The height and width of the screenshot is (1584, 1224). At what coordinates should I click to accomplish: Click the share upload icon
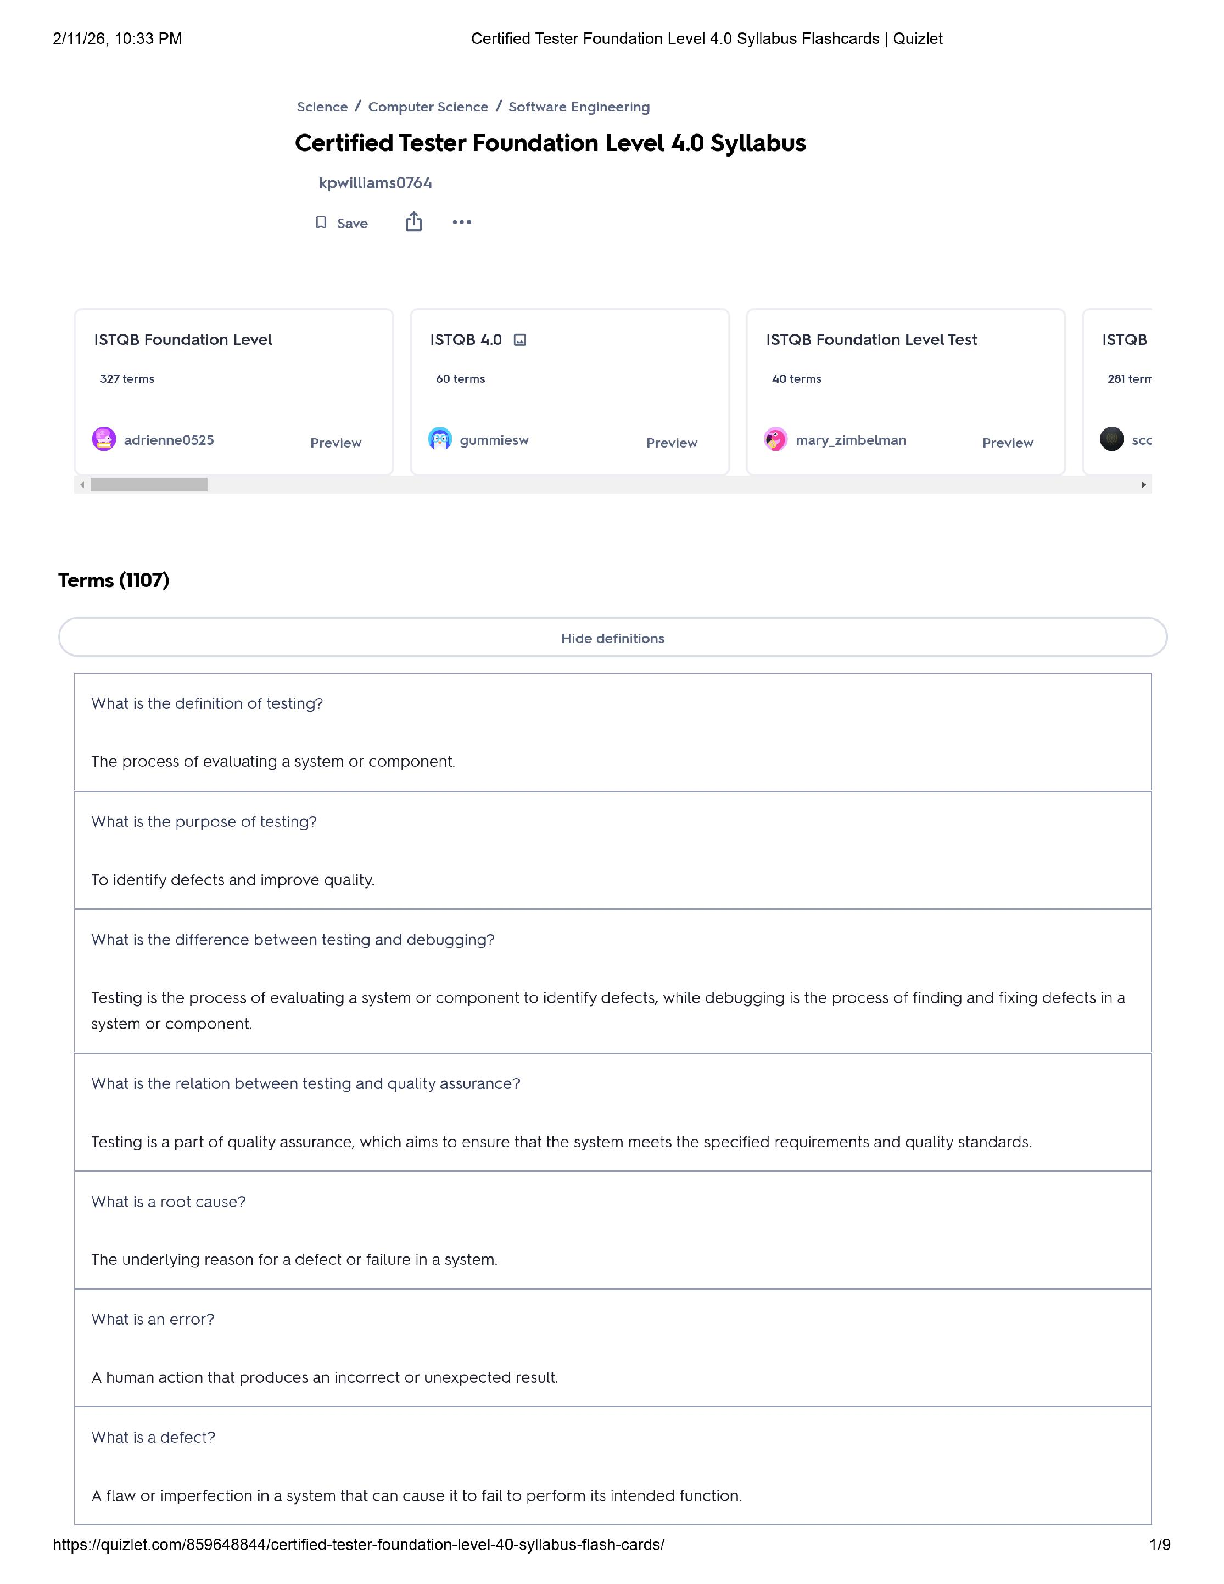pyautogui.click(x=414, y=222)
